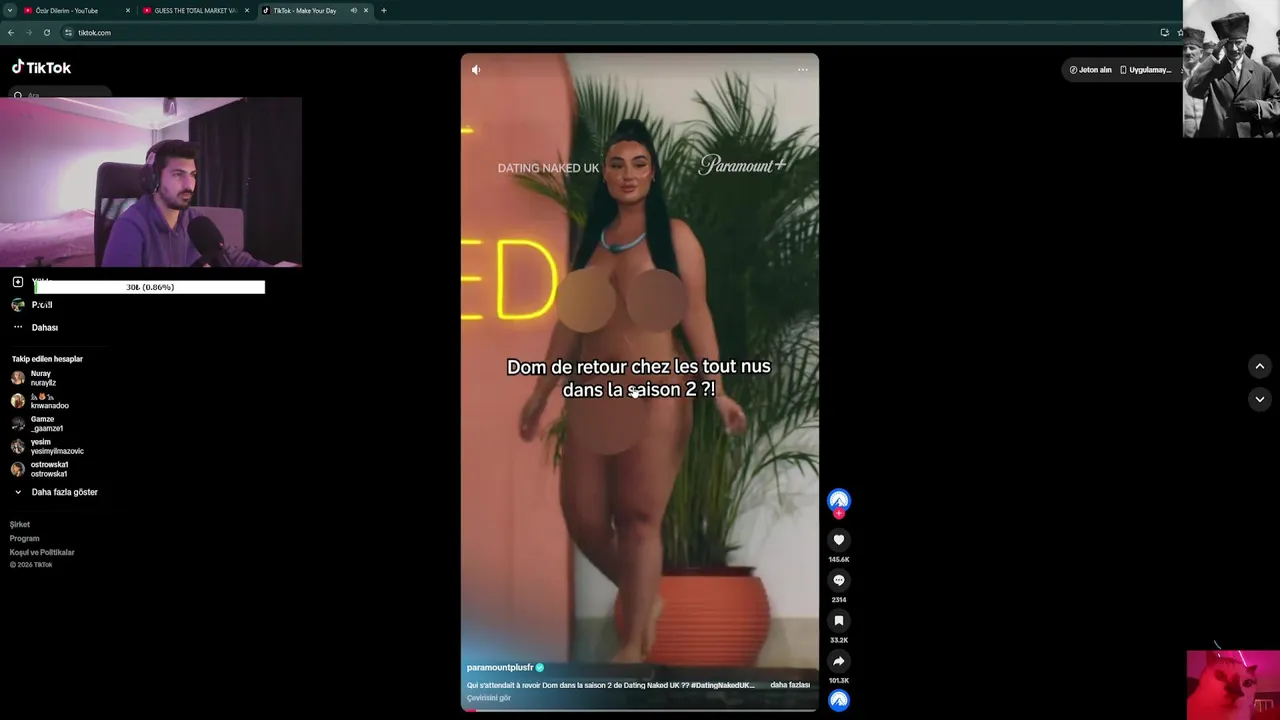
Task: Click the browser forward arrow
Action: pyautogui.click(x=29, y=33)
